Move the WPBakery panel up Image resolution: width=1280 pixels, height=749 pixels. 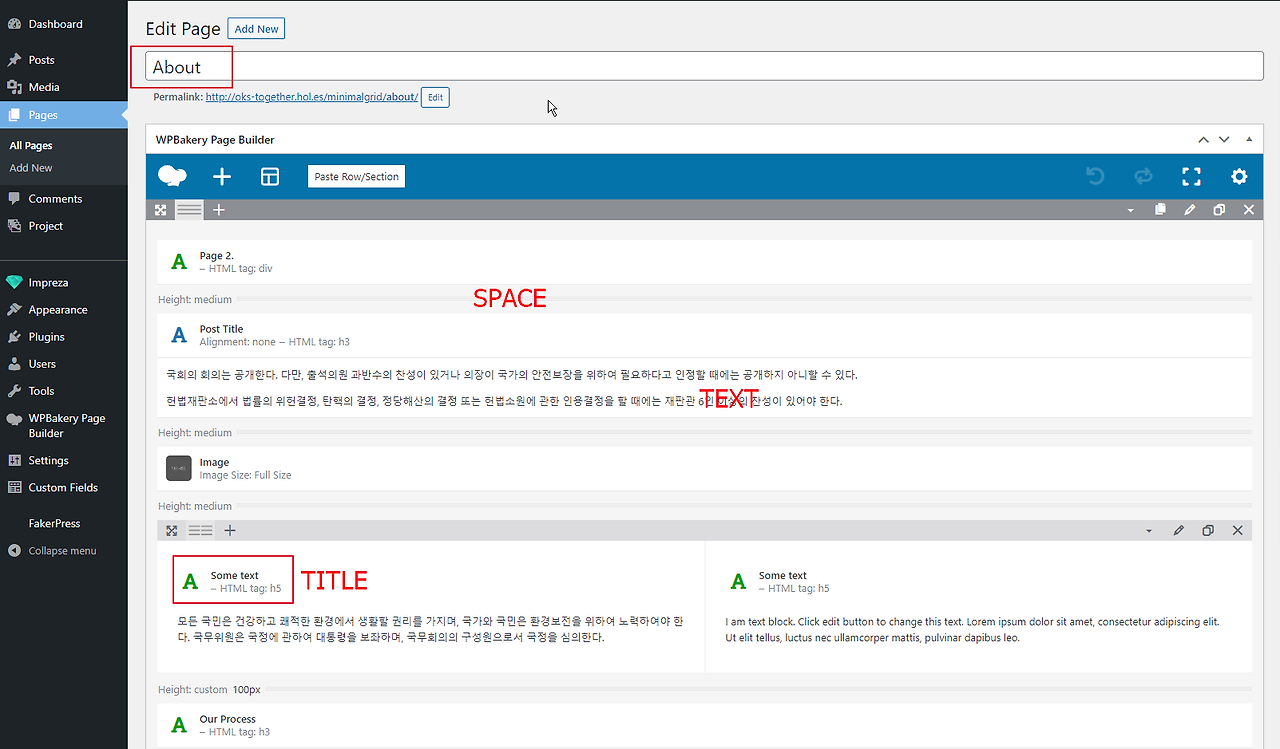click(1204, 140)
